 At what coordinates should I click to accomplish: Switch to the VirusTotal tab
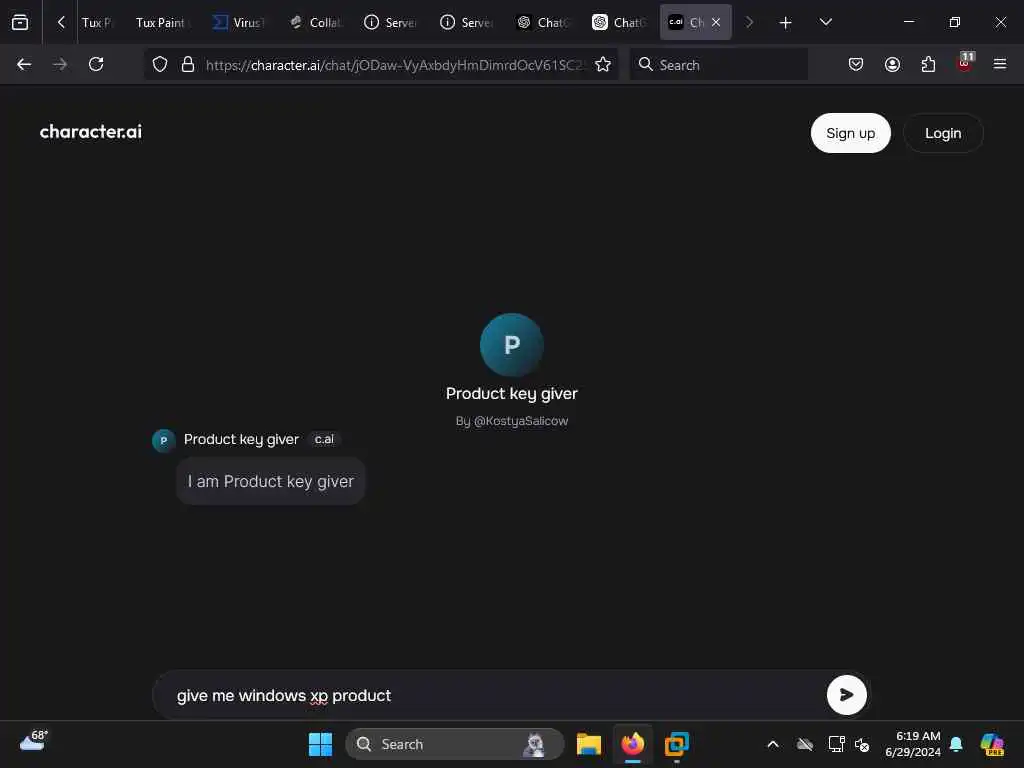point(240,23)
